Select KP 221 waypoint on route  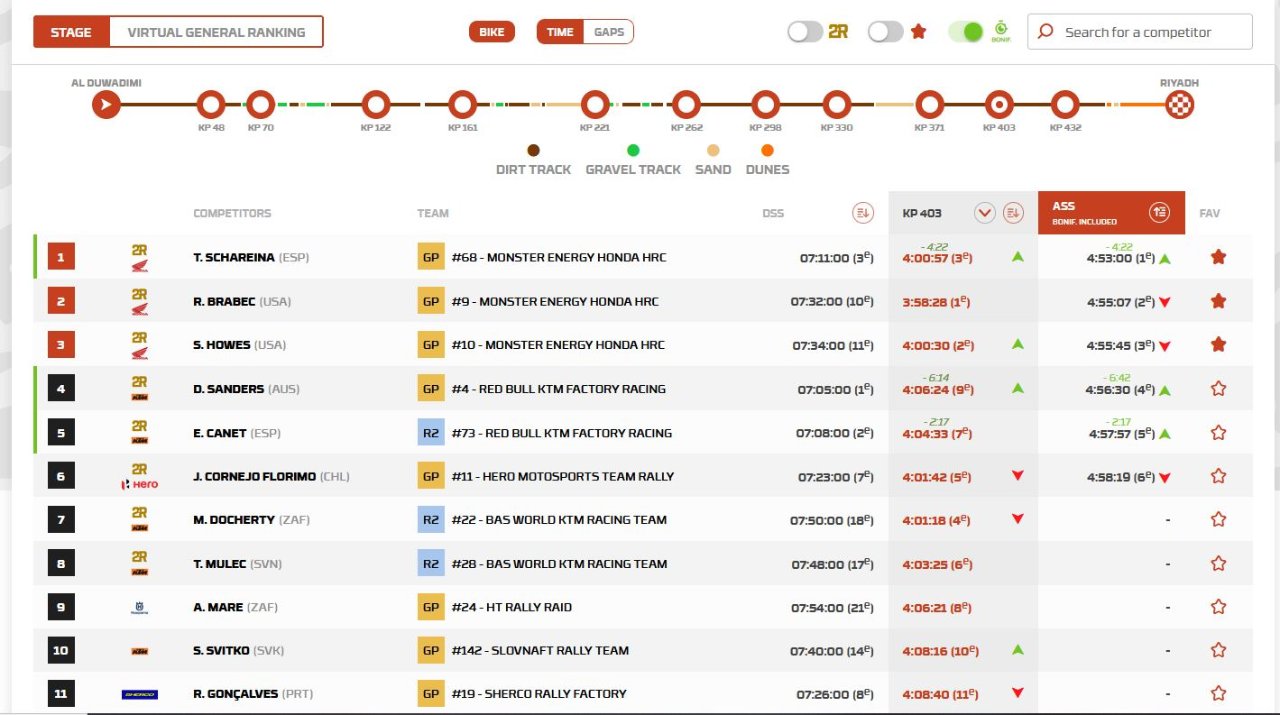coord(595,104)
